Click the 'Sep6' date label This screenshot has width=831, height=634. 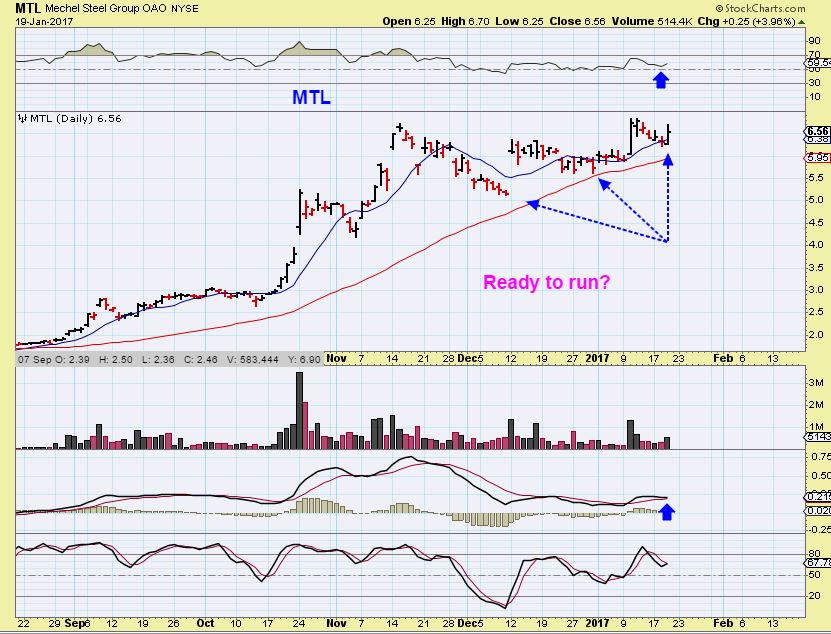[77, 623]
